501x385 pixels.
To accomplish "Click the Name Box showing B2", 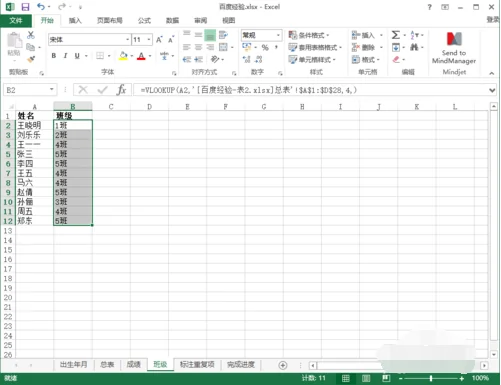I will (30, 90).
